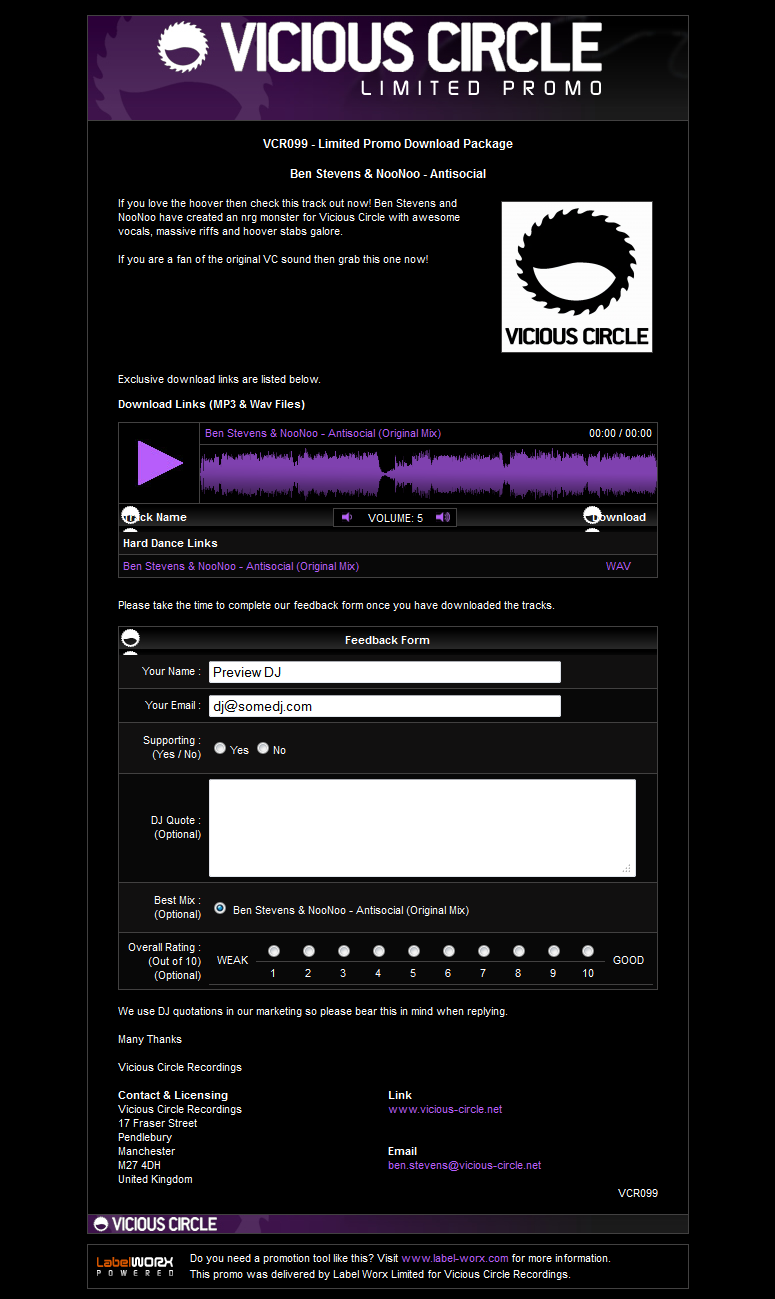Rate the track 8 out of 10

pos(519,951)
